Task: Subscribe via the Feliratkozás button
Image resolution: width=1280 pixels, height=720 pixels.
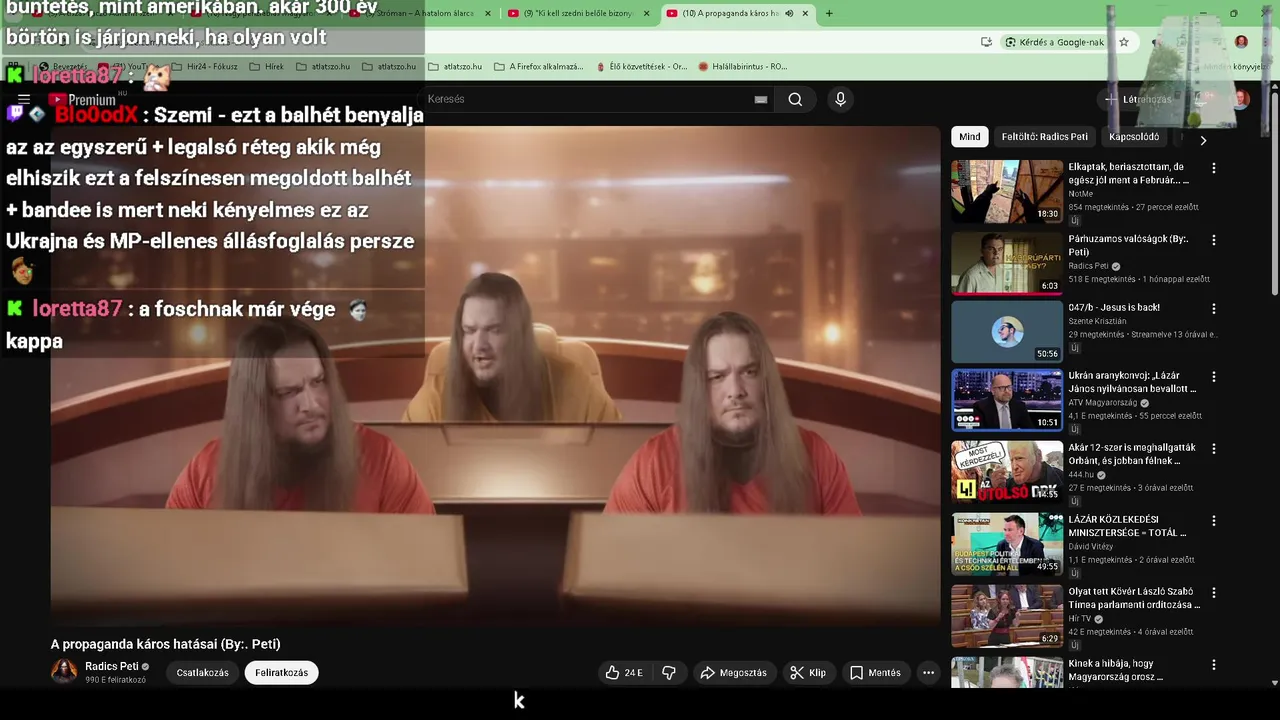Action: point(281,673)
